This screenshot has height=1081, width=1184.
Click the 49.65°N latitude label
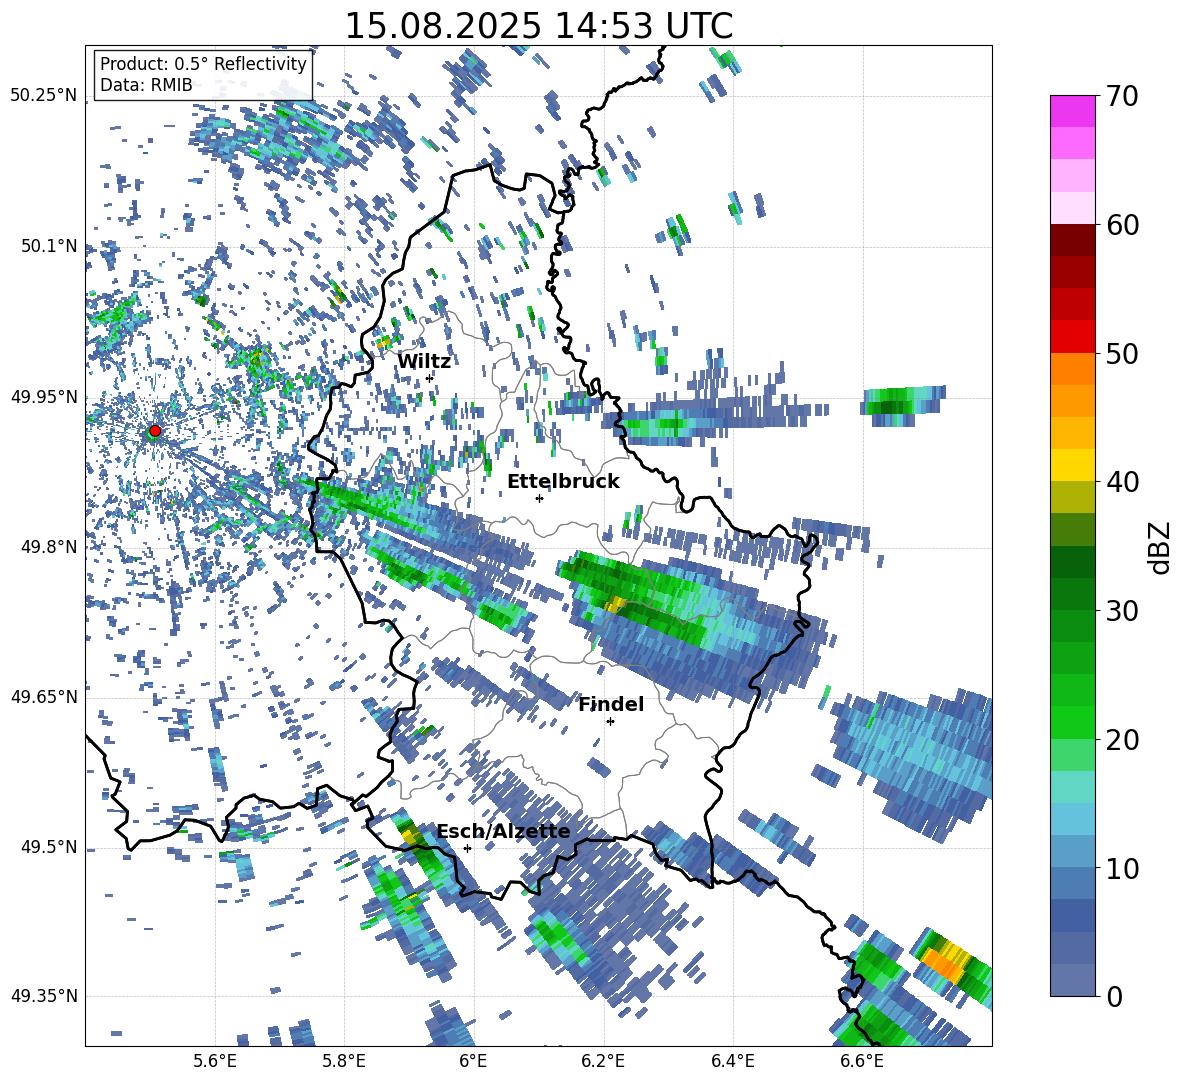point(44,696)
